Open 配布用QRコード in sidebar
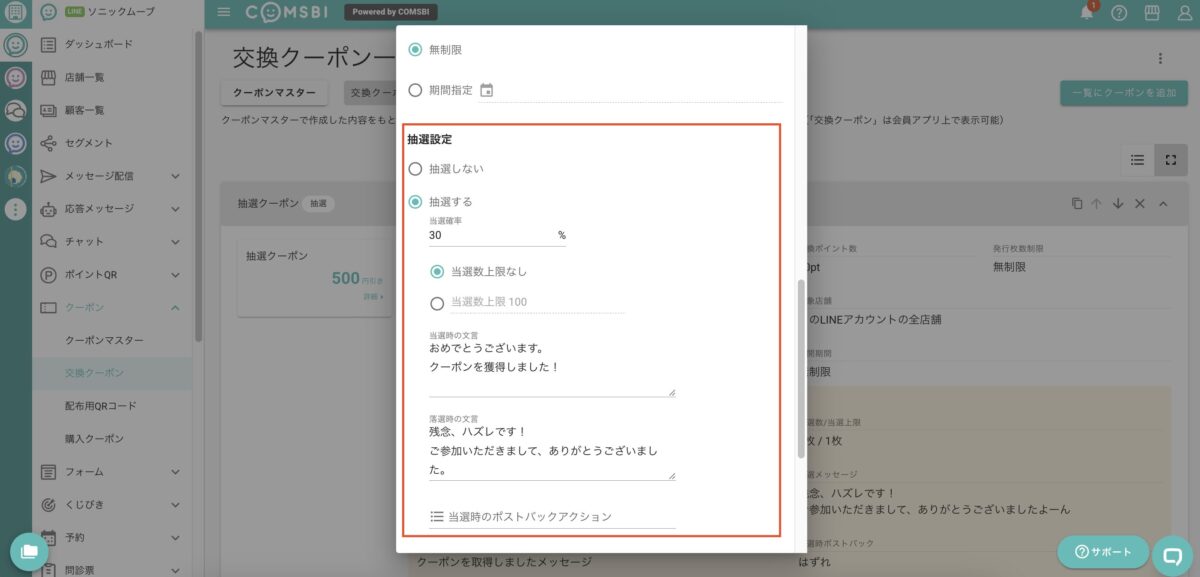Viewport: 1200px width, 577px height. click(x=100, y=406)
